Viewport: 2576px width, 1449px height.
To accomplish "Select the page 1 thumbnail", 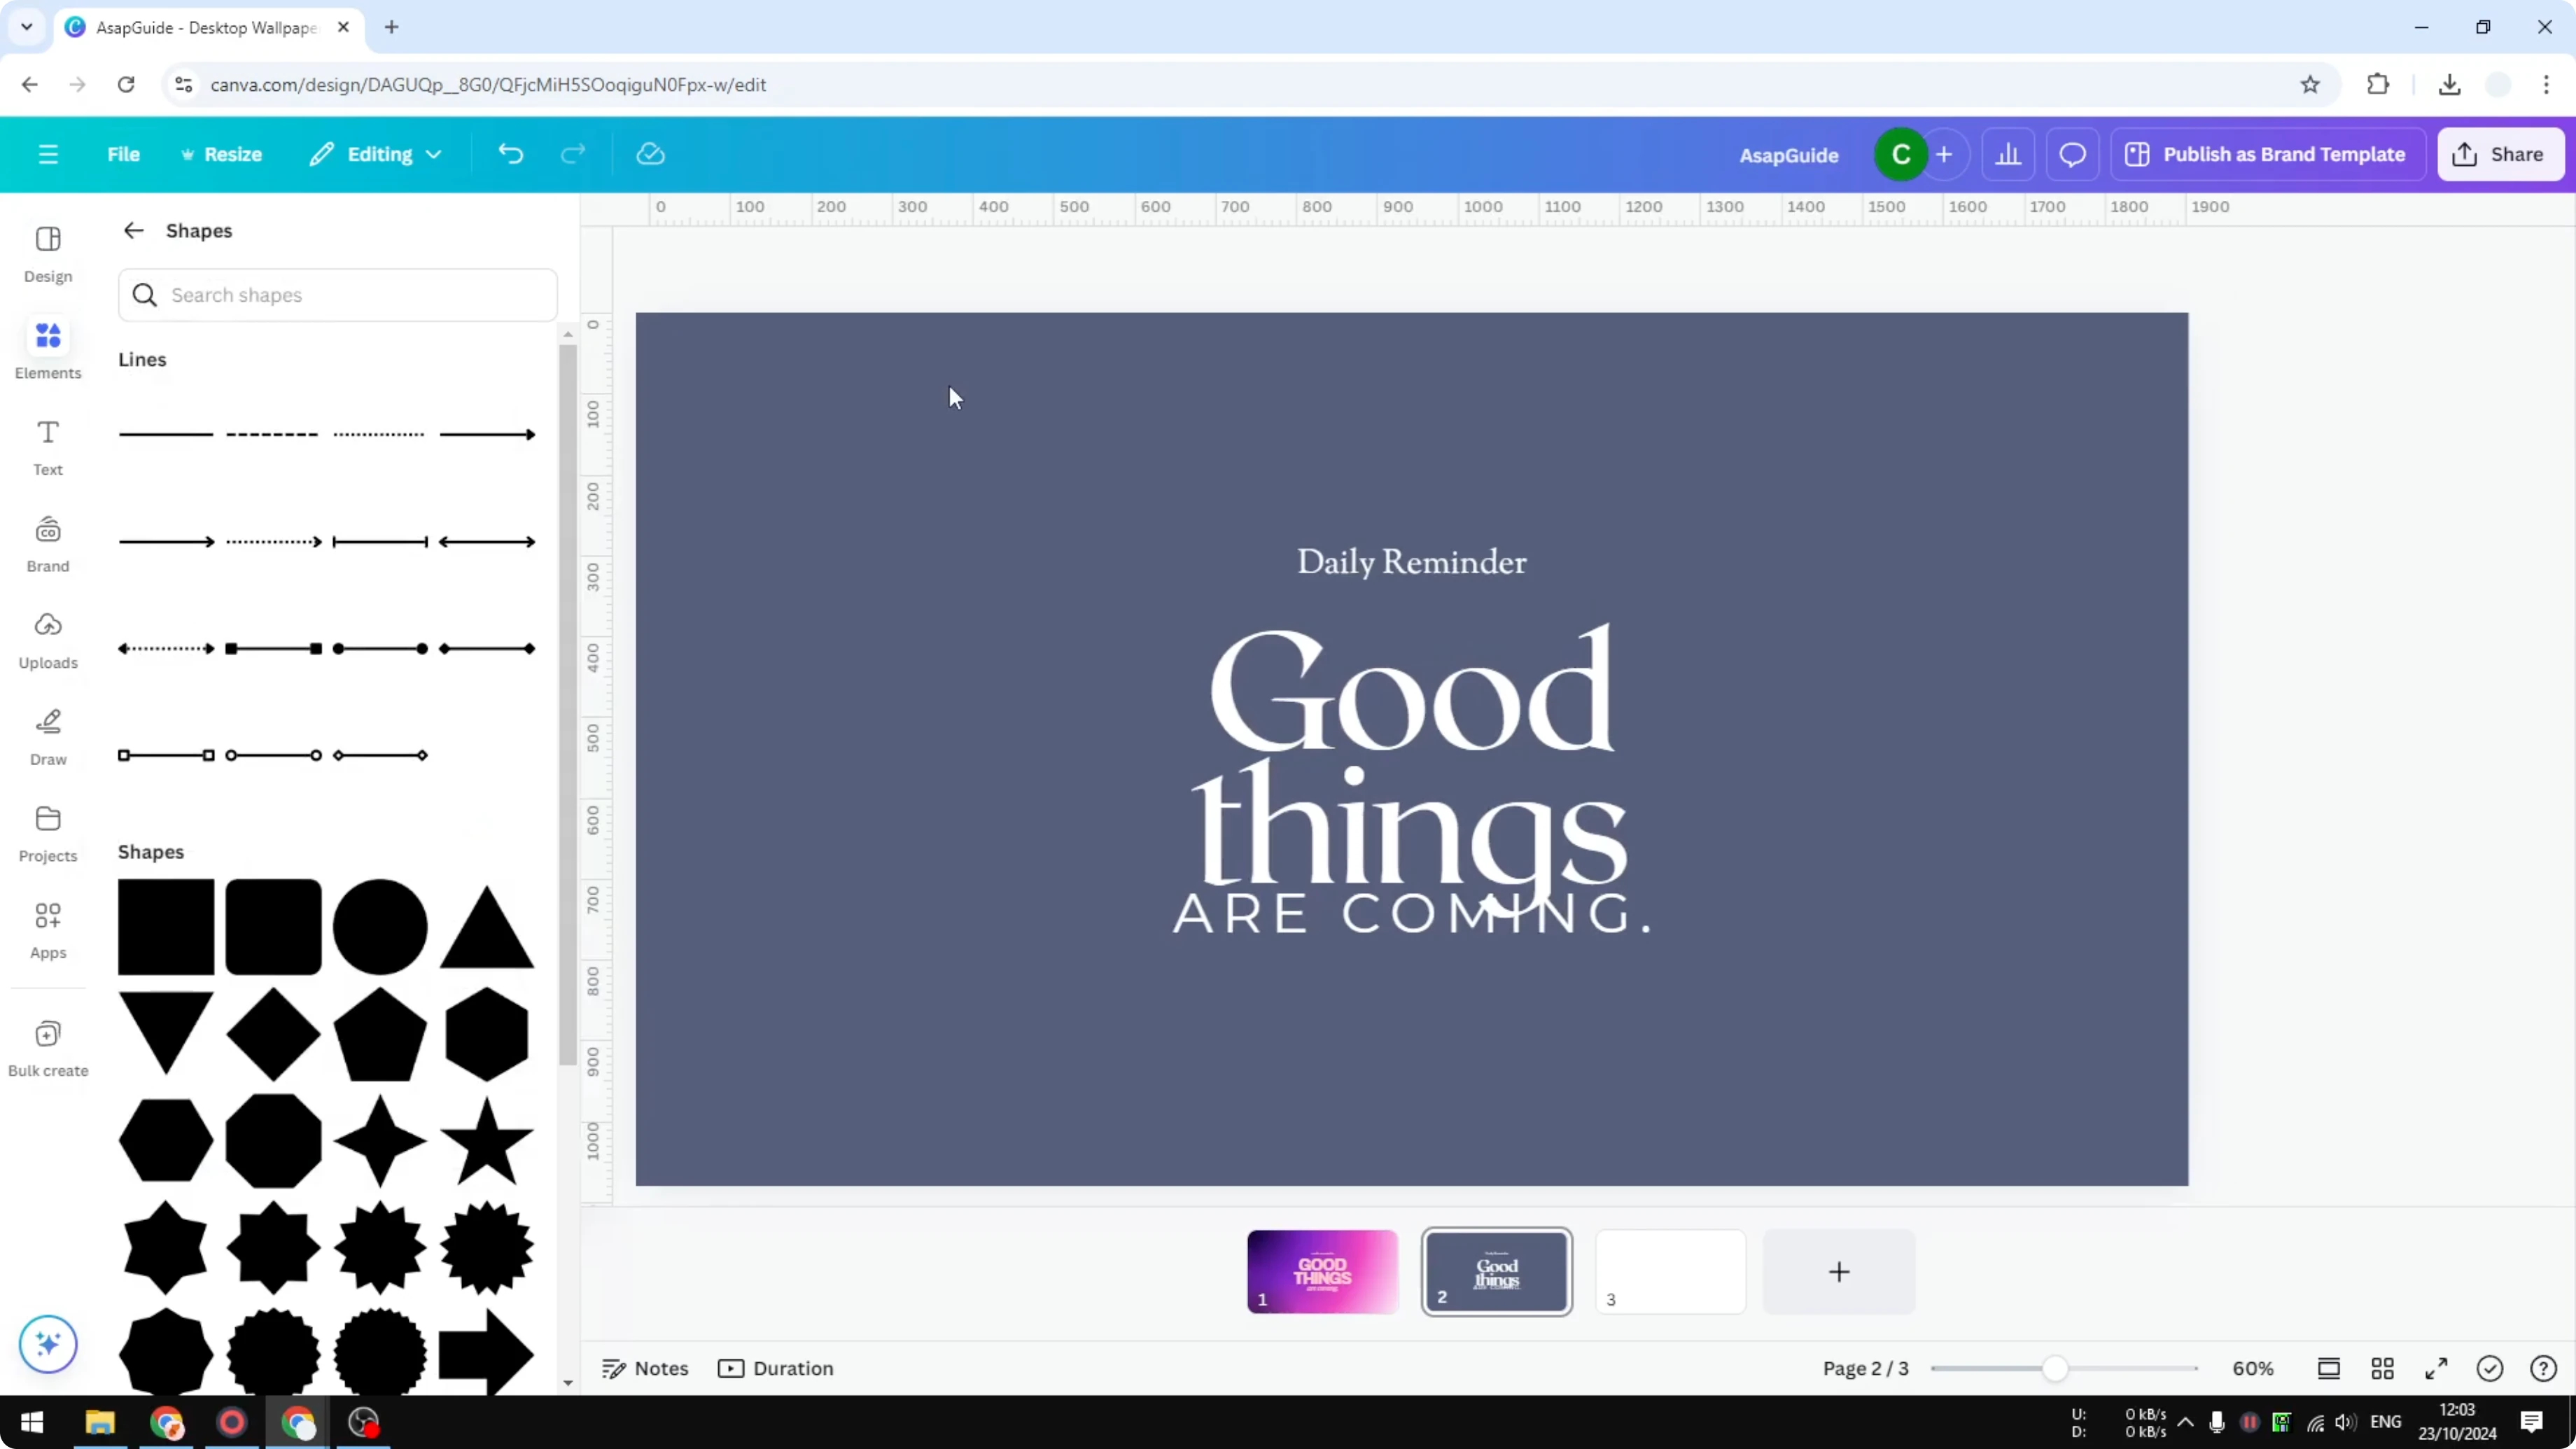I will tap(1322, 1271).
